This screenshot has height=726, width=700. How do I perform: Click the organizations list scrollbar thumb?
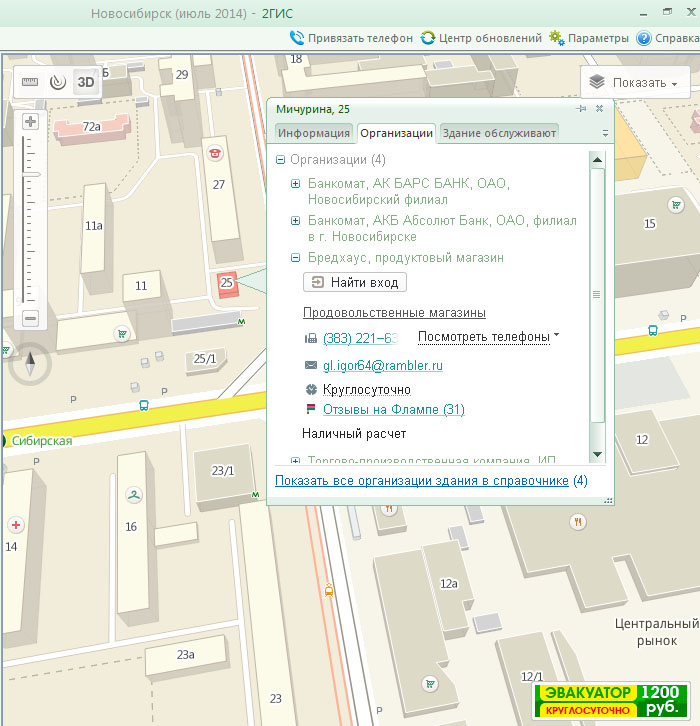[597, 295]
